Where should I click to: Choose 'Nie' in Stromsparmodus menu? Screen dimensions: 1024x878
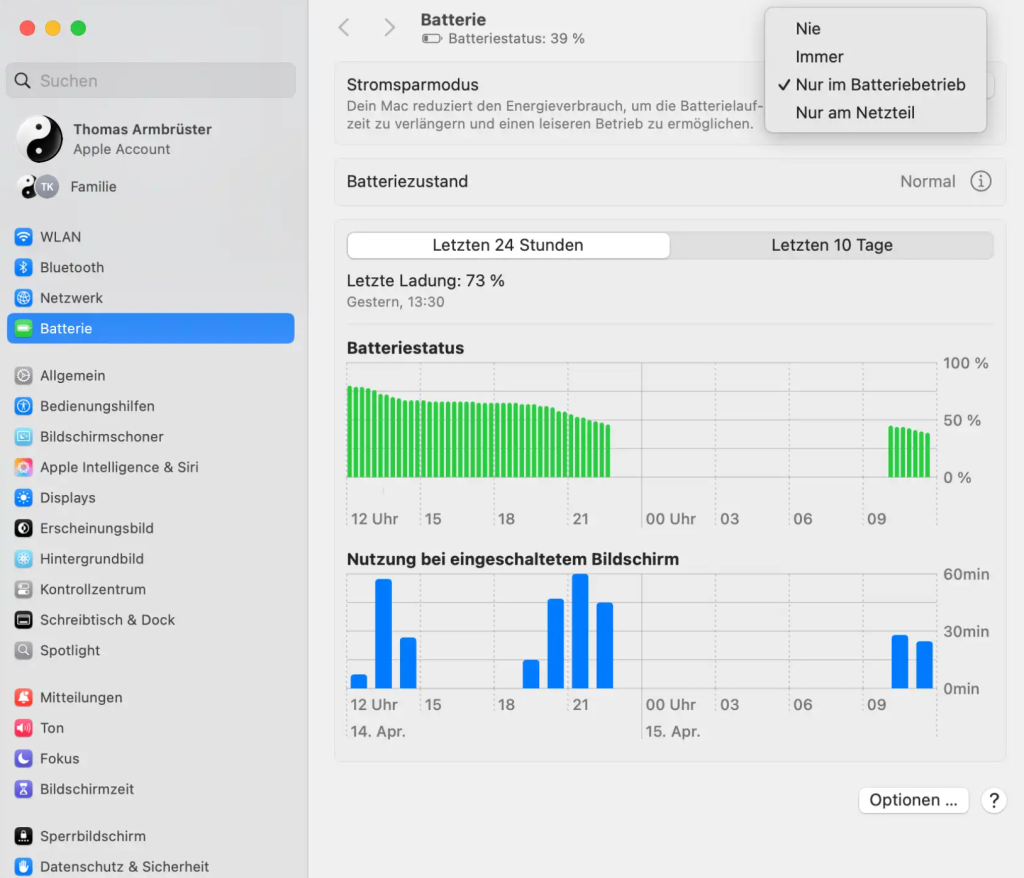click(x=808, y=29)
